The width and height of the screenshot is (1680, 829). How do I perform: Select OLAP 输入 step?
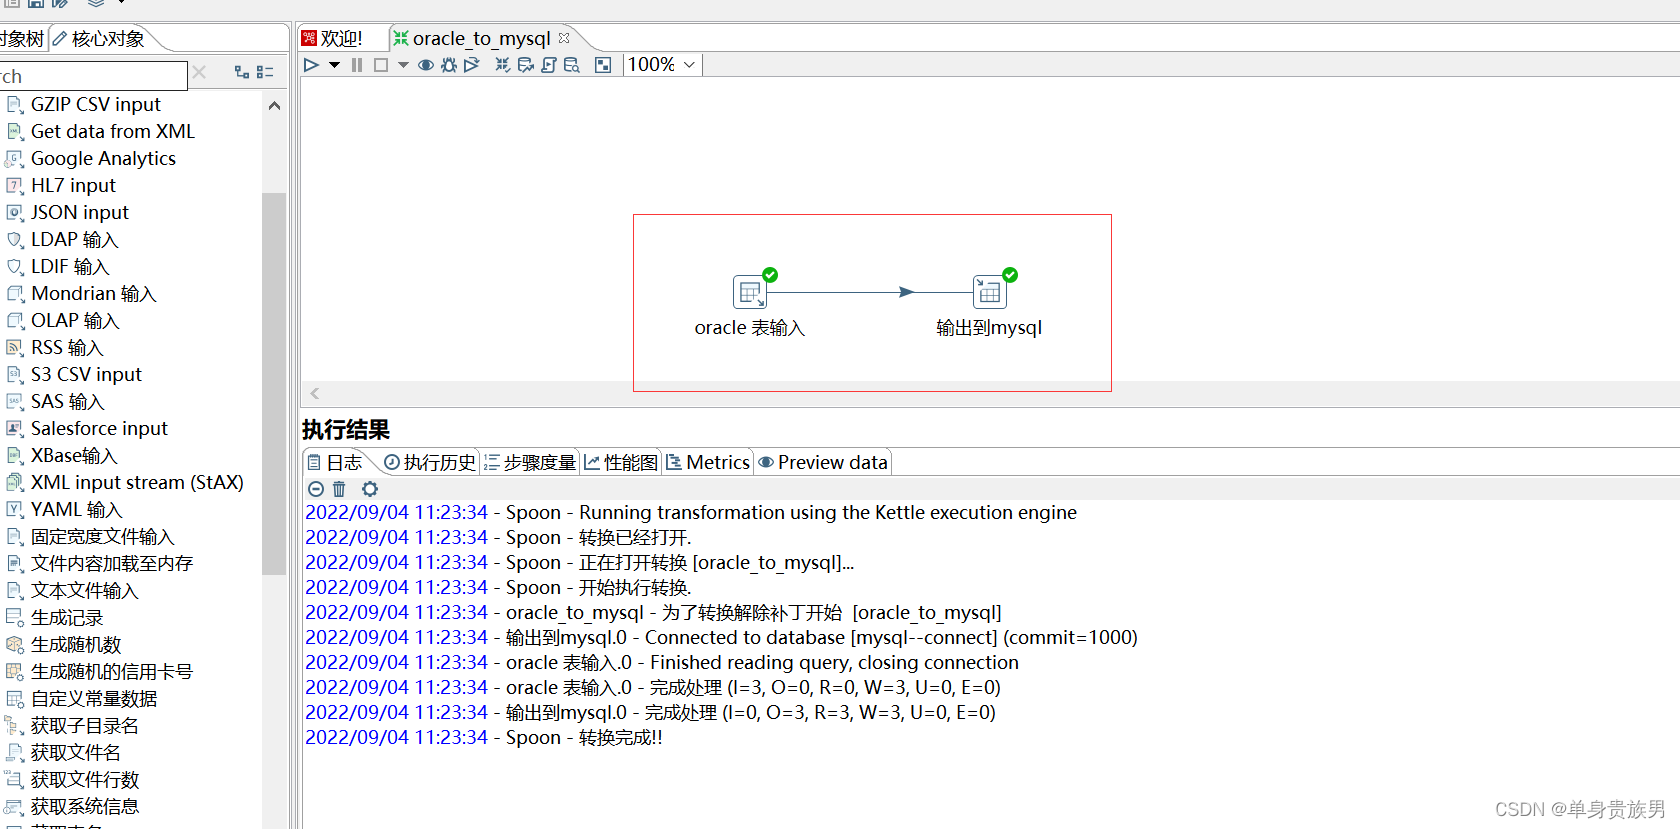(x=75, y=320)
